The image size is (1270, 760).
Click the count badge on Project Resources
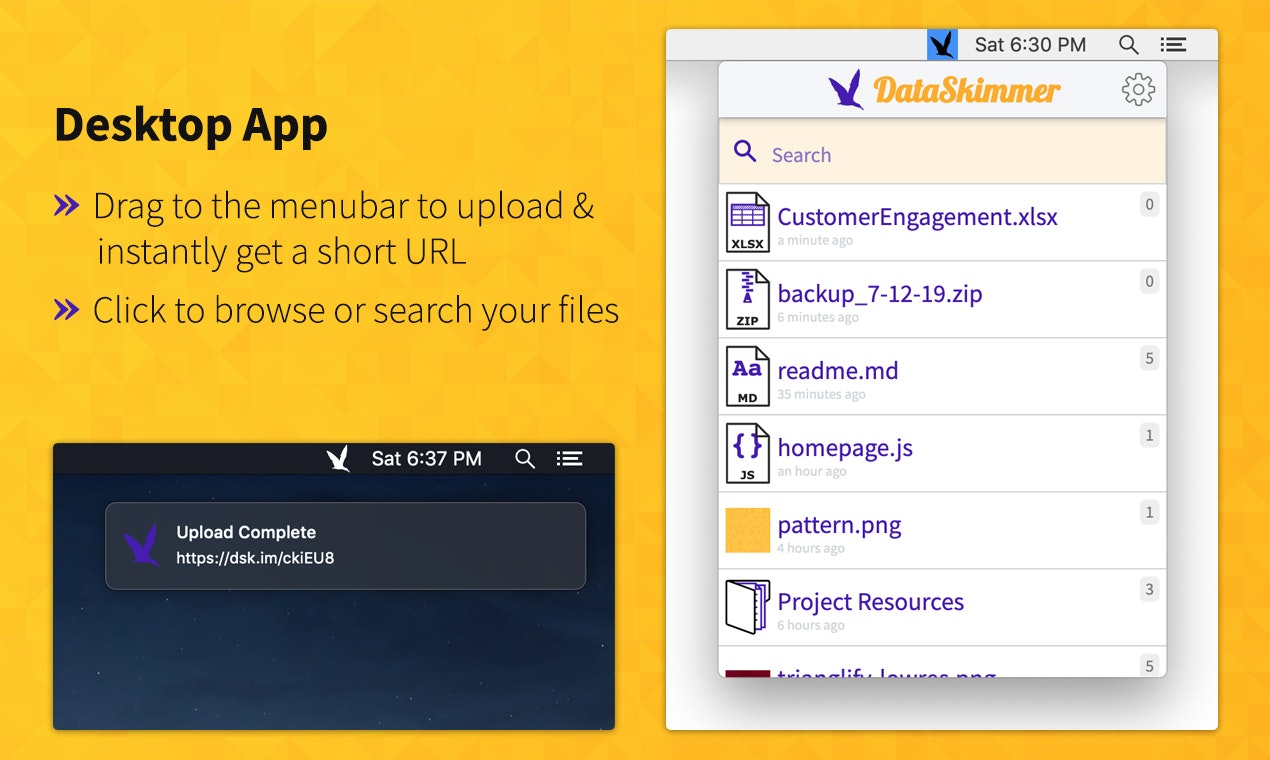click(1150, 590)
